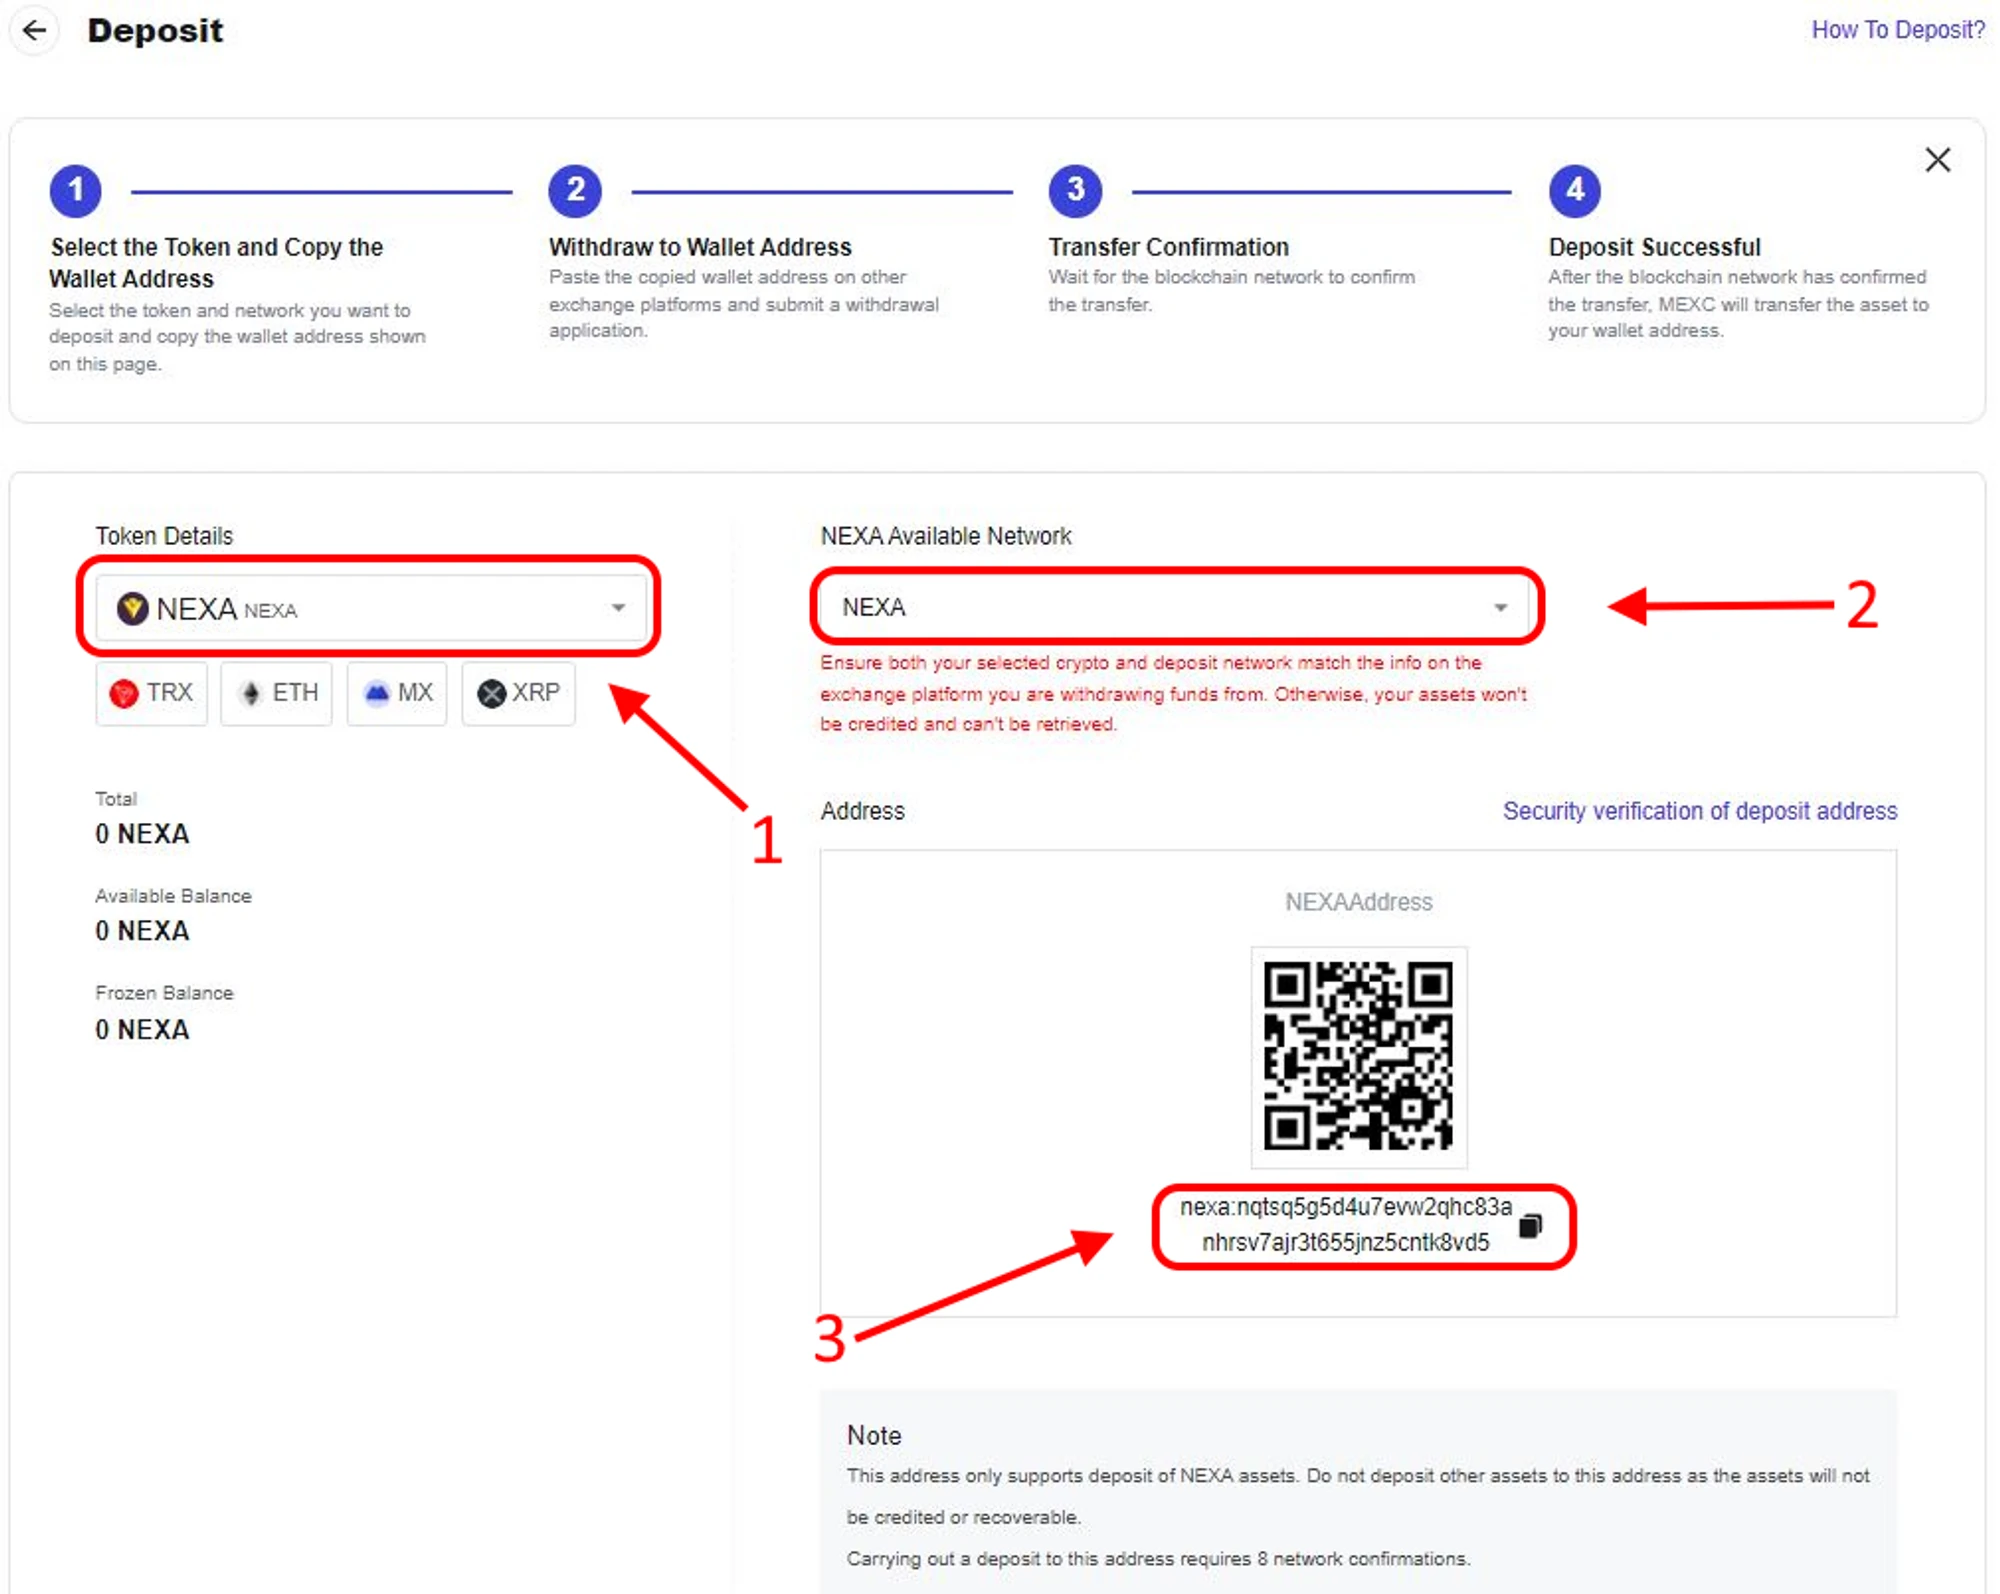Click the token dropdown caret arrow
2000x1594 pixels.
pyautogui.click(x=618, y=608)
